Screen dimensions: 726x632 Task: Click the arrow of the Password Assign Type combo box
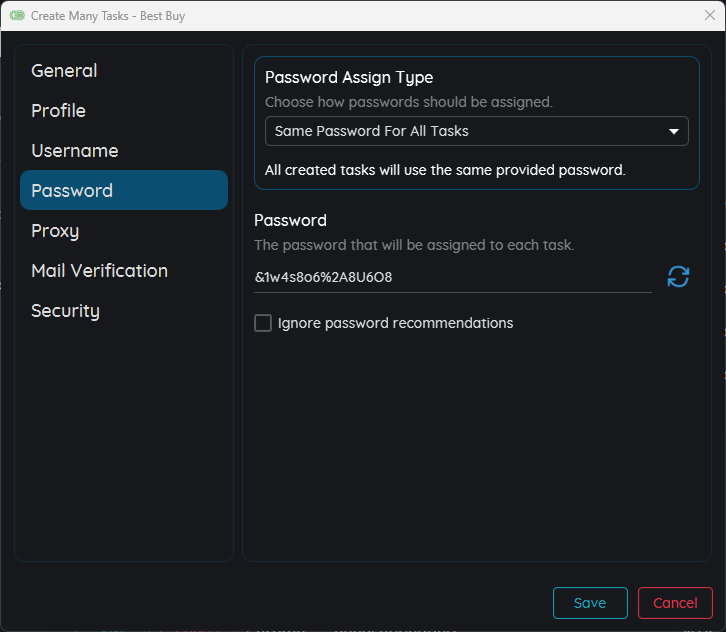click(x=674, y=131)
